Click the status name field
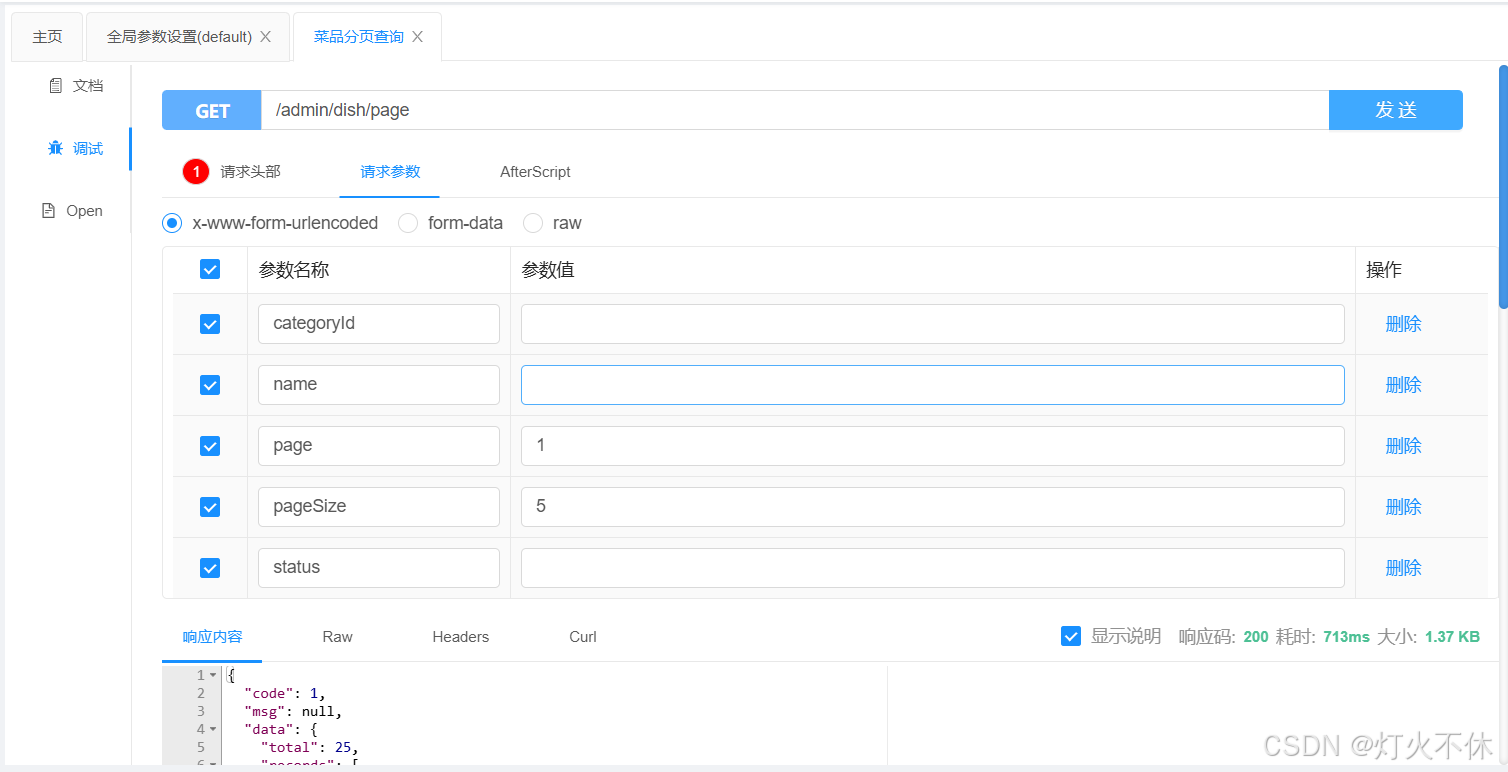 (379, 568)
